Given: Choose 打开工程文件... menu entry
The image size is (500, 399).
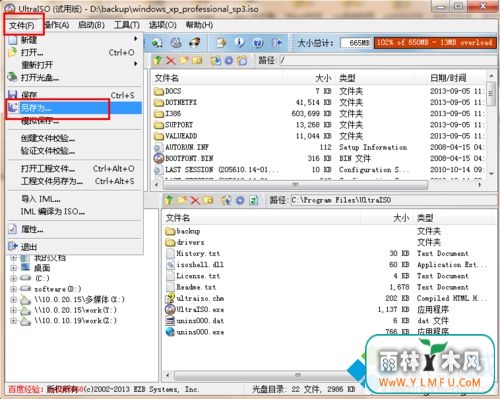Looking at the screenshot, I should click(74, 169).
